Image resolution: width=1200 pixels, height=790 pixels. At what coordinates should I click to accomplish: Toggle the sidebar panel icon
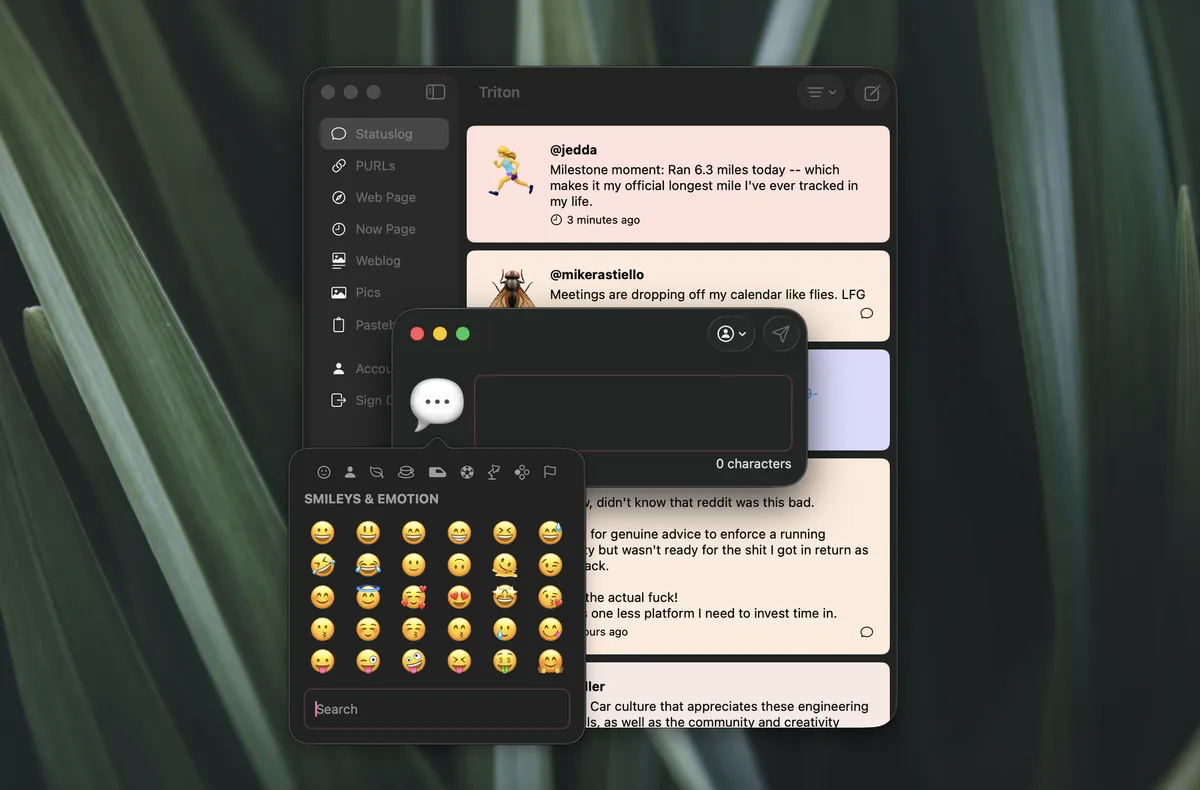pos(435,92)
